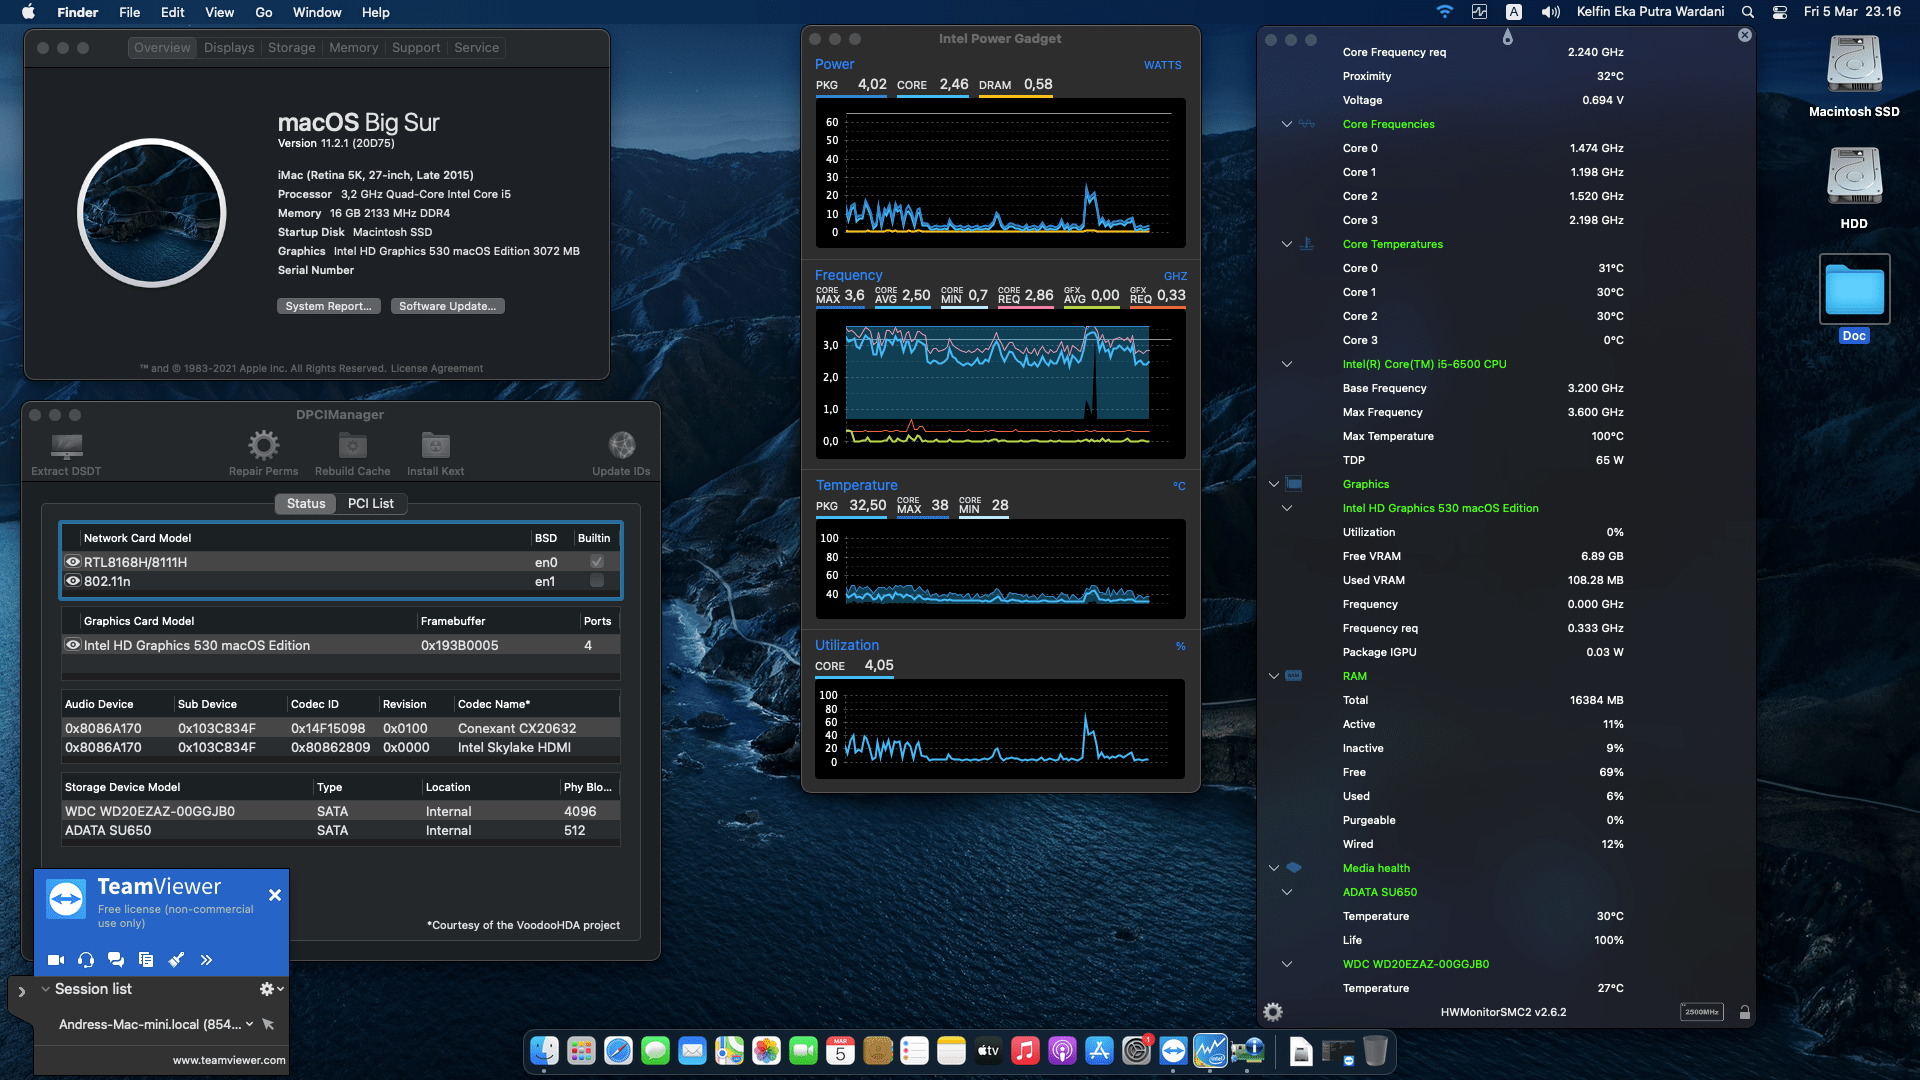Screen dimensions: 1920x1080
Task: Click Intel Power Gadget Power graph
Action: pyautogui.click(x=1000, y=173)
